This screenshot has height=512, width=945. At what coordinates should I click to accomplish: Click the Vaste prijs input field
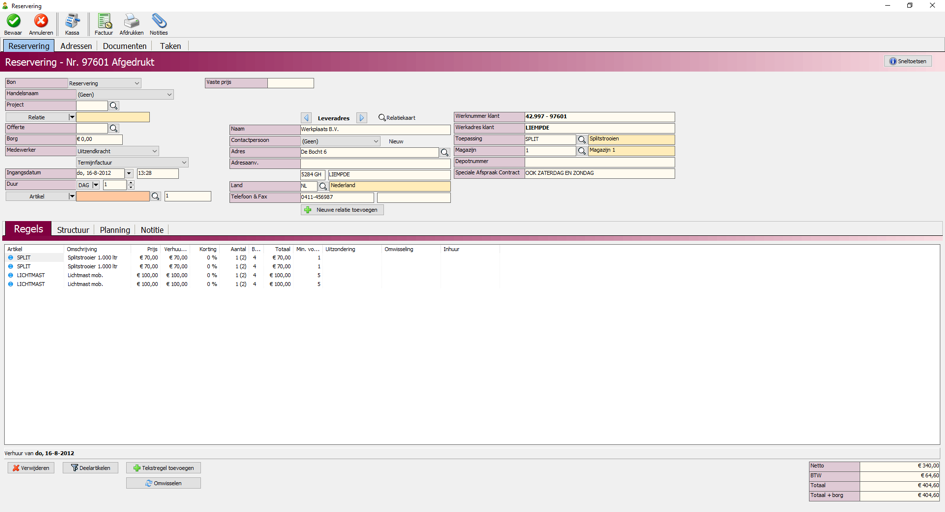[x=290, y=83]
